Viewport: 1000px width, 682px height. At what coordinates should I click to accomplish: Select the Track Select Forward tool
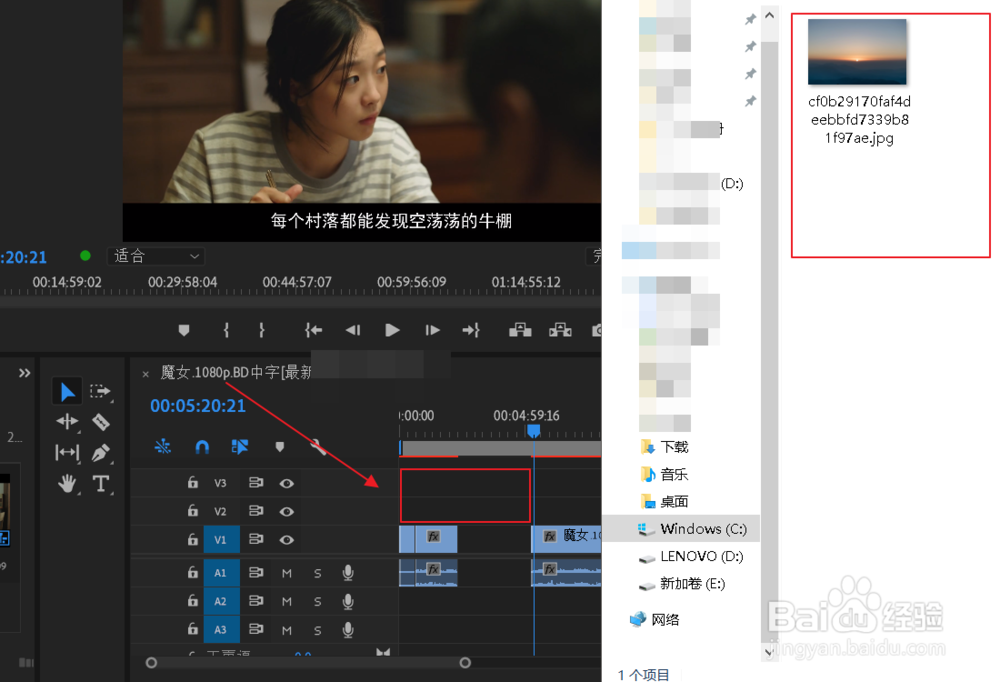coord(100,391)
